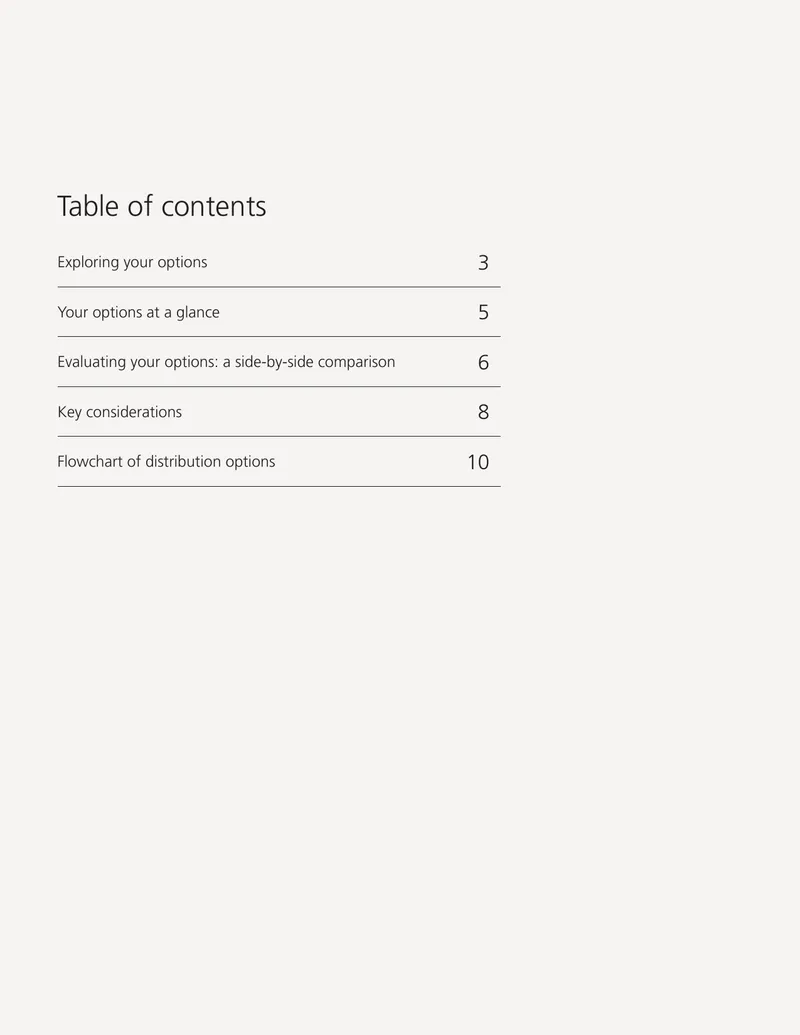800x1035 pixels.
Task: Click the word "Table" in the heading
Action: (x=88, y=206)
